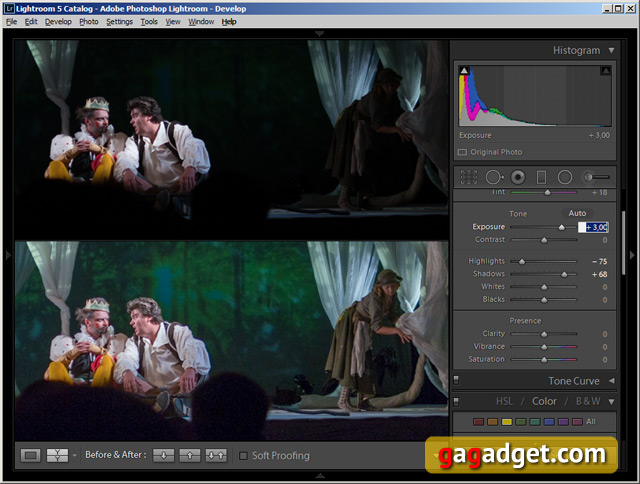Select the Crop Overlay tool
This screenshot has height=484, width=640.
[x=469, y=177]
